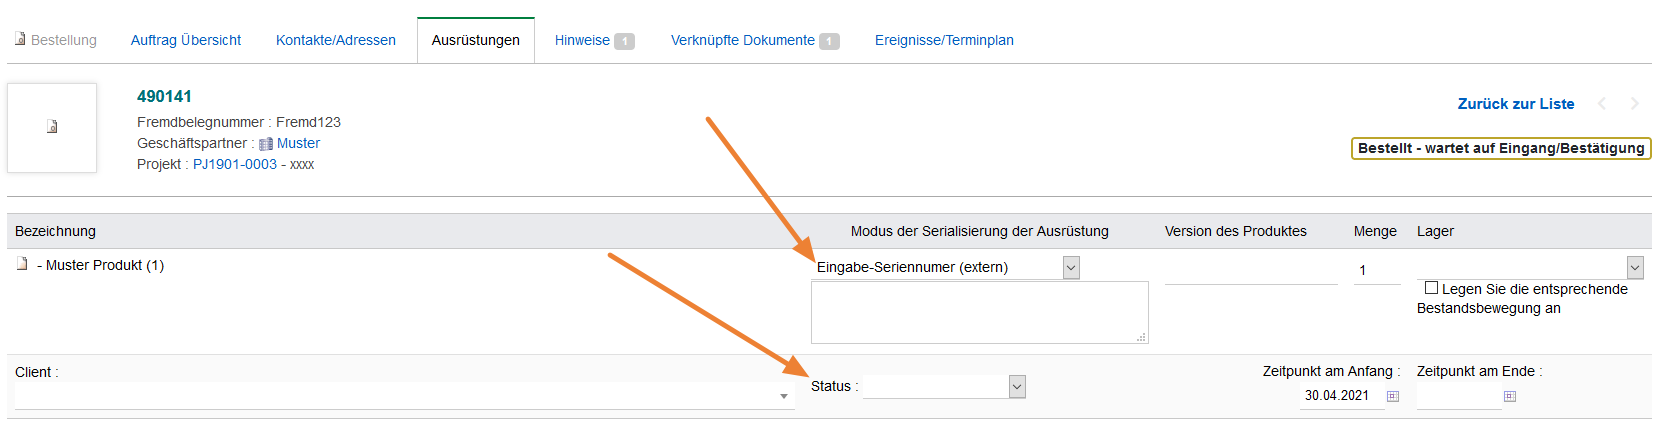Enable the Bestandsbewegung anlegen checkbox
Image resolution: width=1660 pixels, height=421 pixels.
pyautogui.click(x=1431, y=288)
